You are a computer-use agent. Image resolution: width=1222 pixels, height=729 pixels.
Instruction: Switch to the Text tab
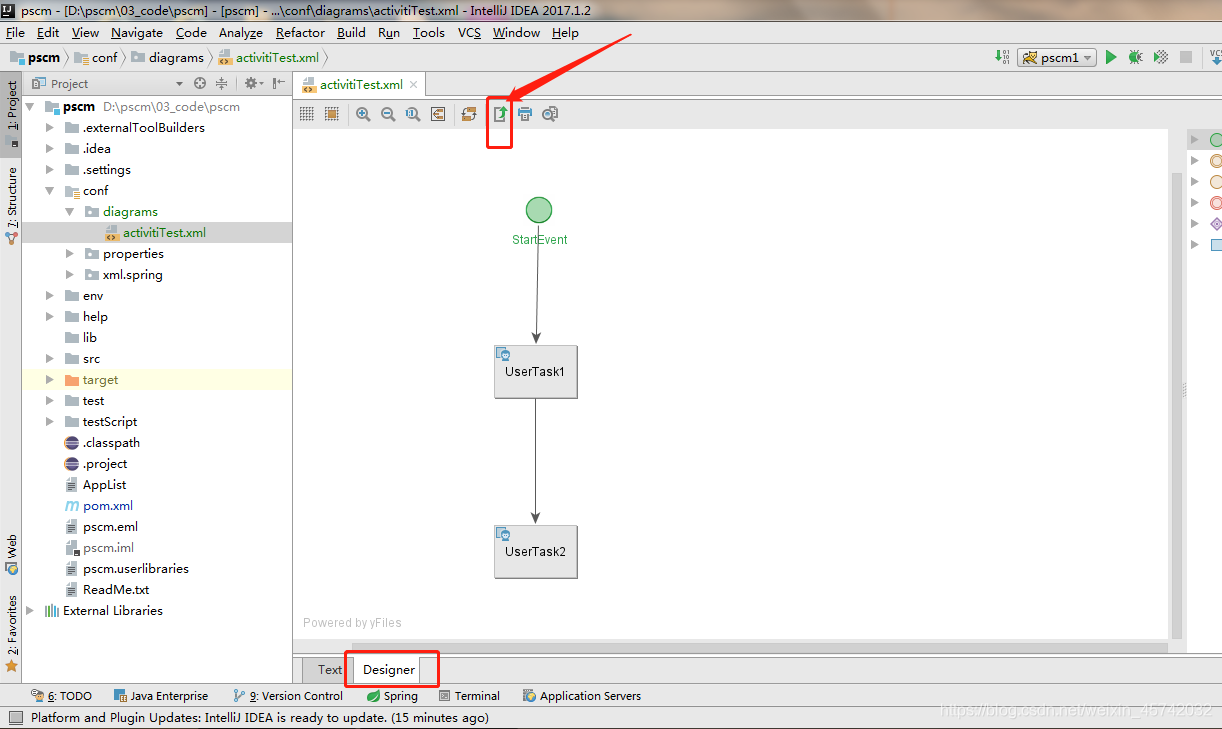coord(330,670)
